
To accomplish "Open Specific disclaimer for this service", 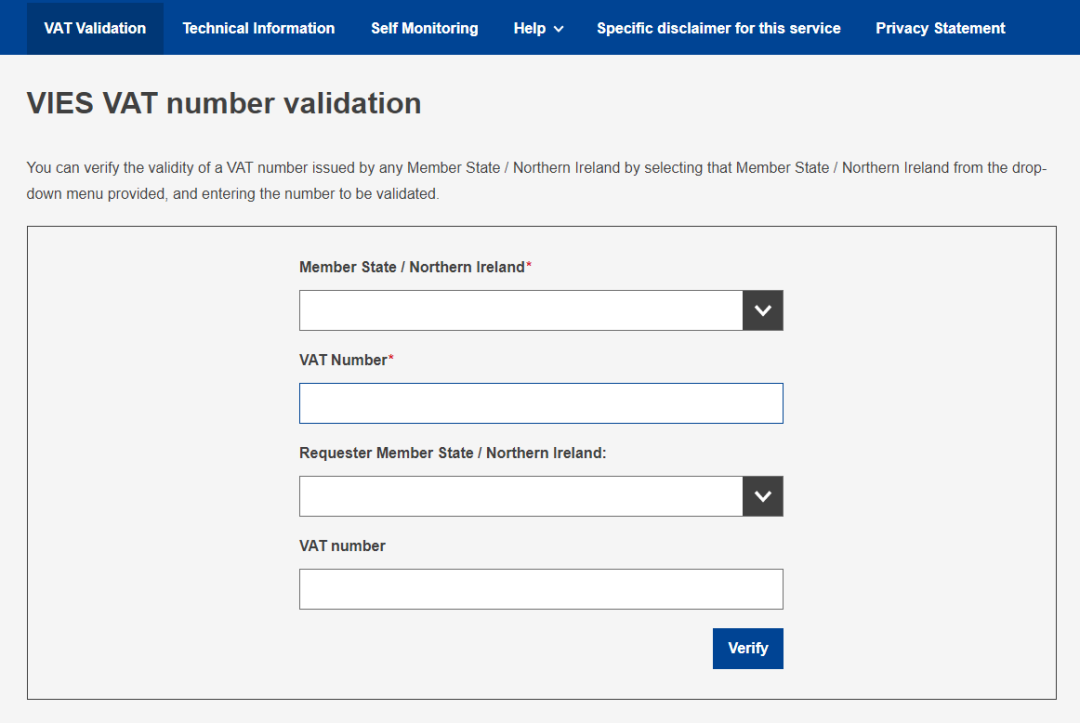I will 718,28.
